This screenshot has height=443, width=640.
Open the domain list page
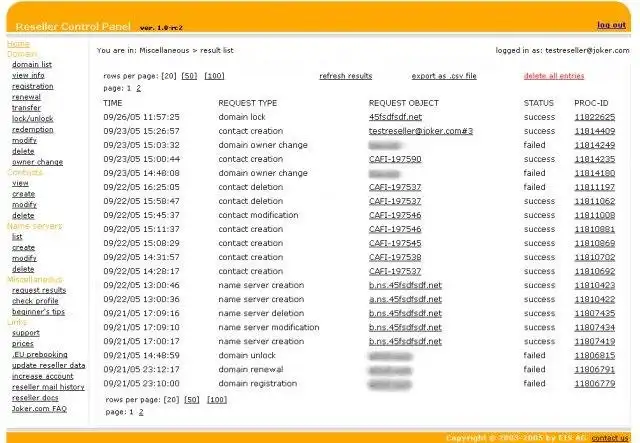pos(32,65)
